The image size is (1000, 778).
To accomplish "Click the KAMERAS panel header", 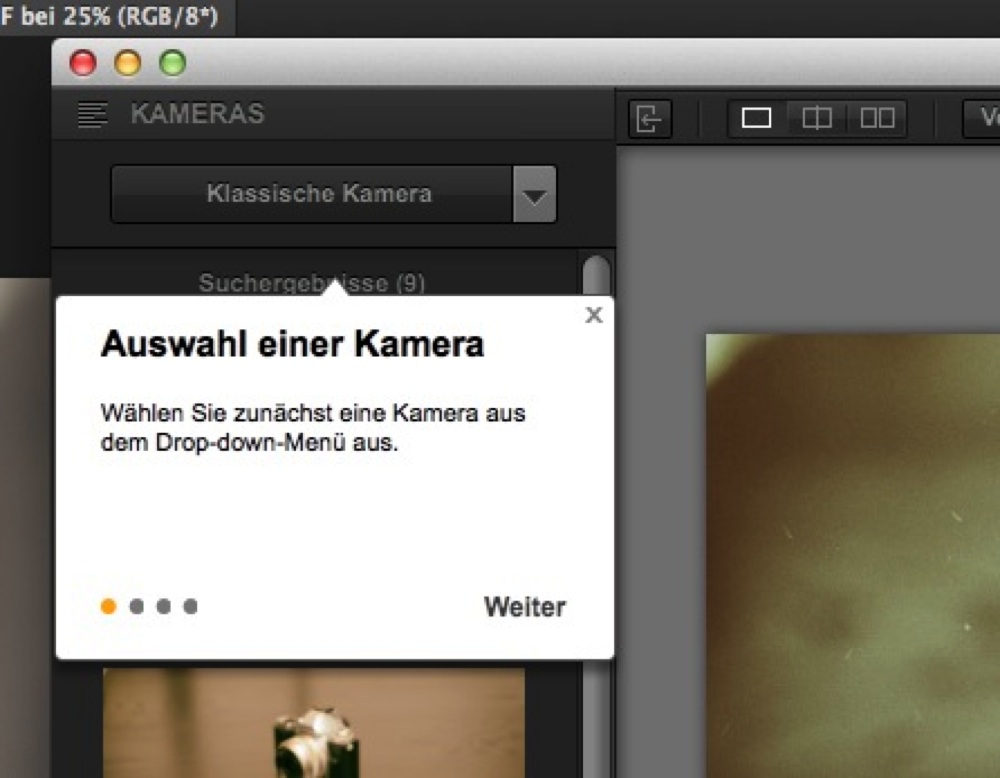I will click(198, 114).
